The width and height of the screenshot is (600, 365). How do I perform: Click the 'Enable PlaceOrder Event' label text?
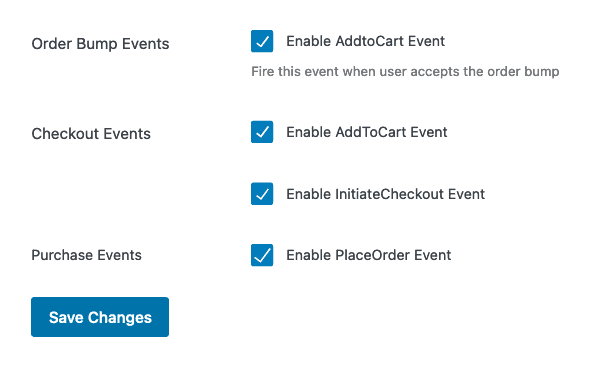pyautogui.click(x=368, y=255)
